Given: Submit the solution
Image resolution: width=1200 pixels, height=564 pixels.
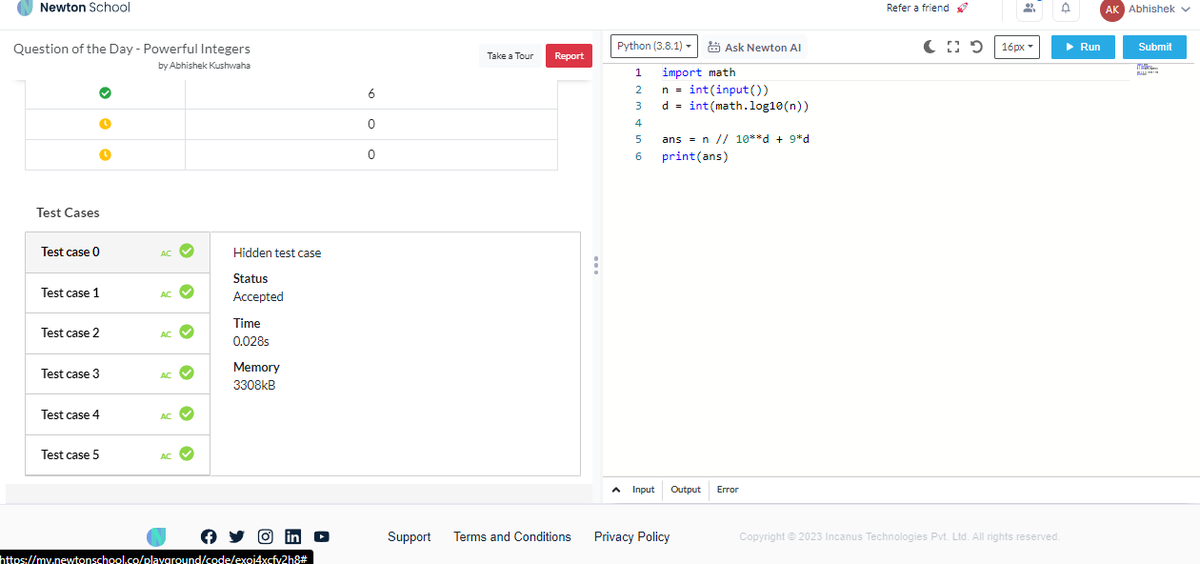Looking at the screenshot, I should pyautogui.click(x=1154, y=47).
